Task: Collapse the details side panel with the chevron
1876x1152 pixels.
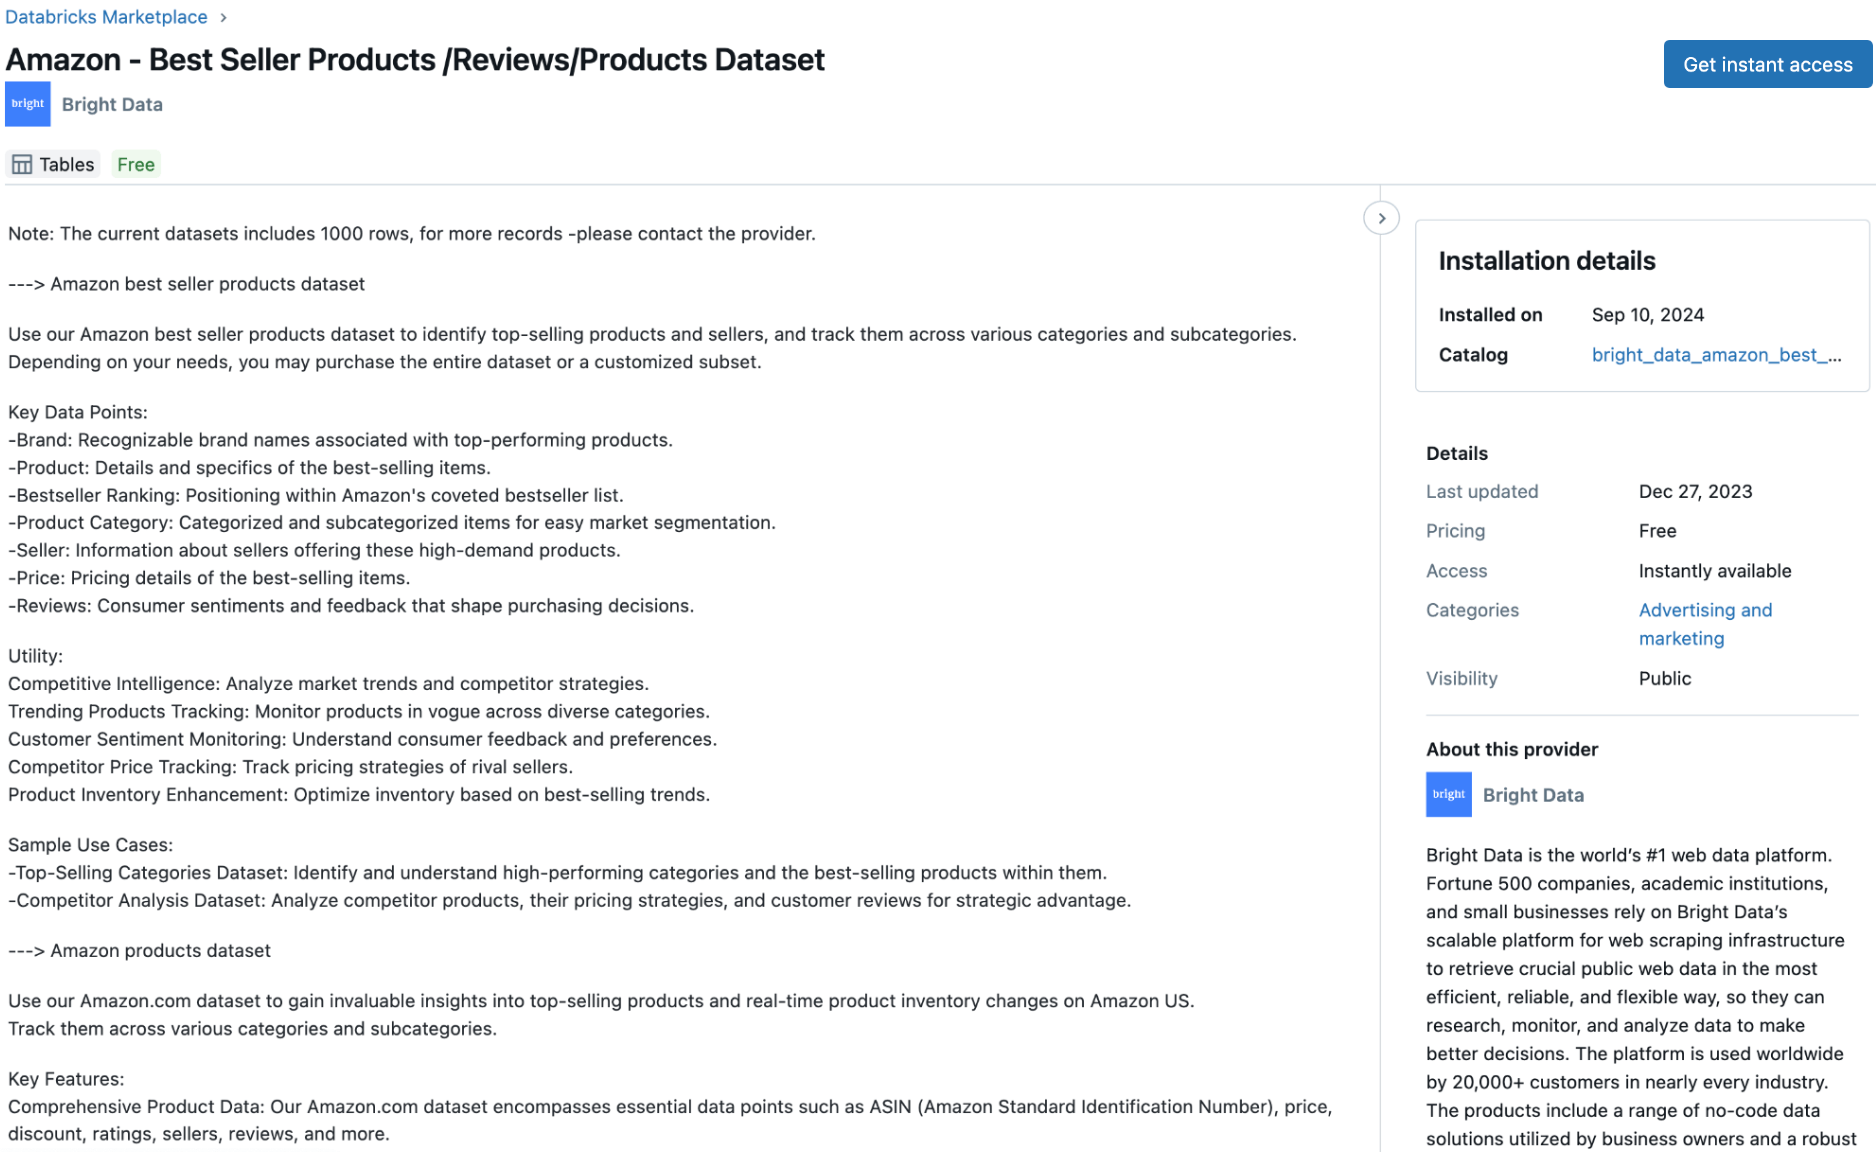Action: click(1381, 218)
